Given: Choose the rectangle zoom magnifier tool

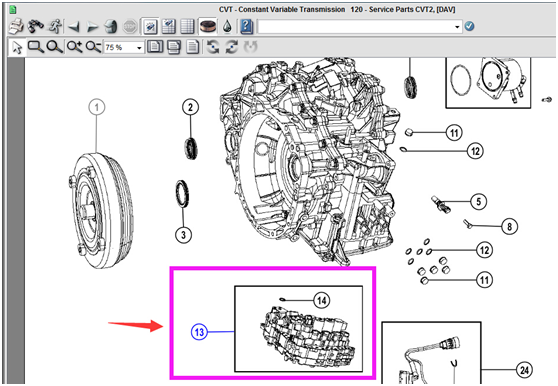Looking at the screenshot, I should tap(36, 47).
